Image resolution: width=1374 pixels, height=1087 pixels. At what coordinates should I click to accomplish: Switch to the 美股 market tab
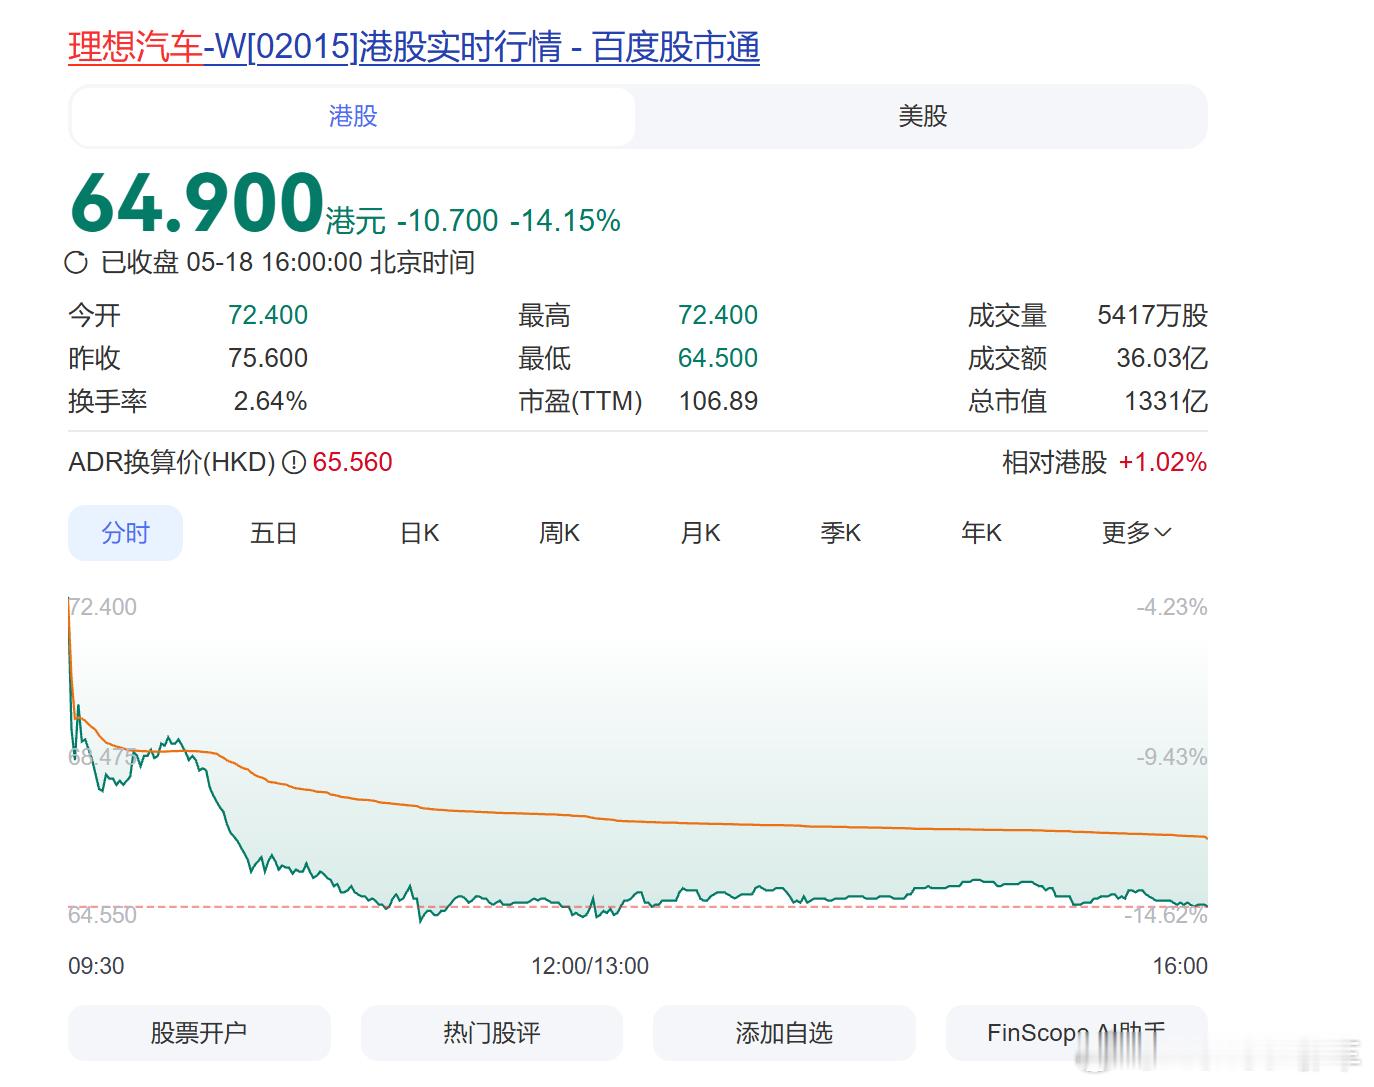(922, 116)
